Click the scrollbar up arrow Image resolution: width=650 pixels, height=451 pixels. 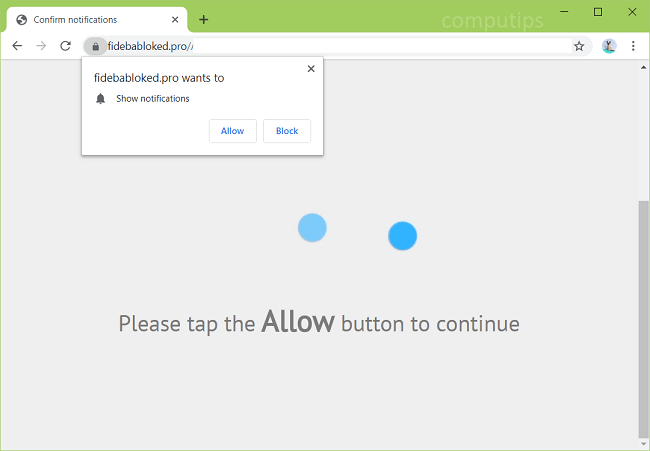click(643, 67)
